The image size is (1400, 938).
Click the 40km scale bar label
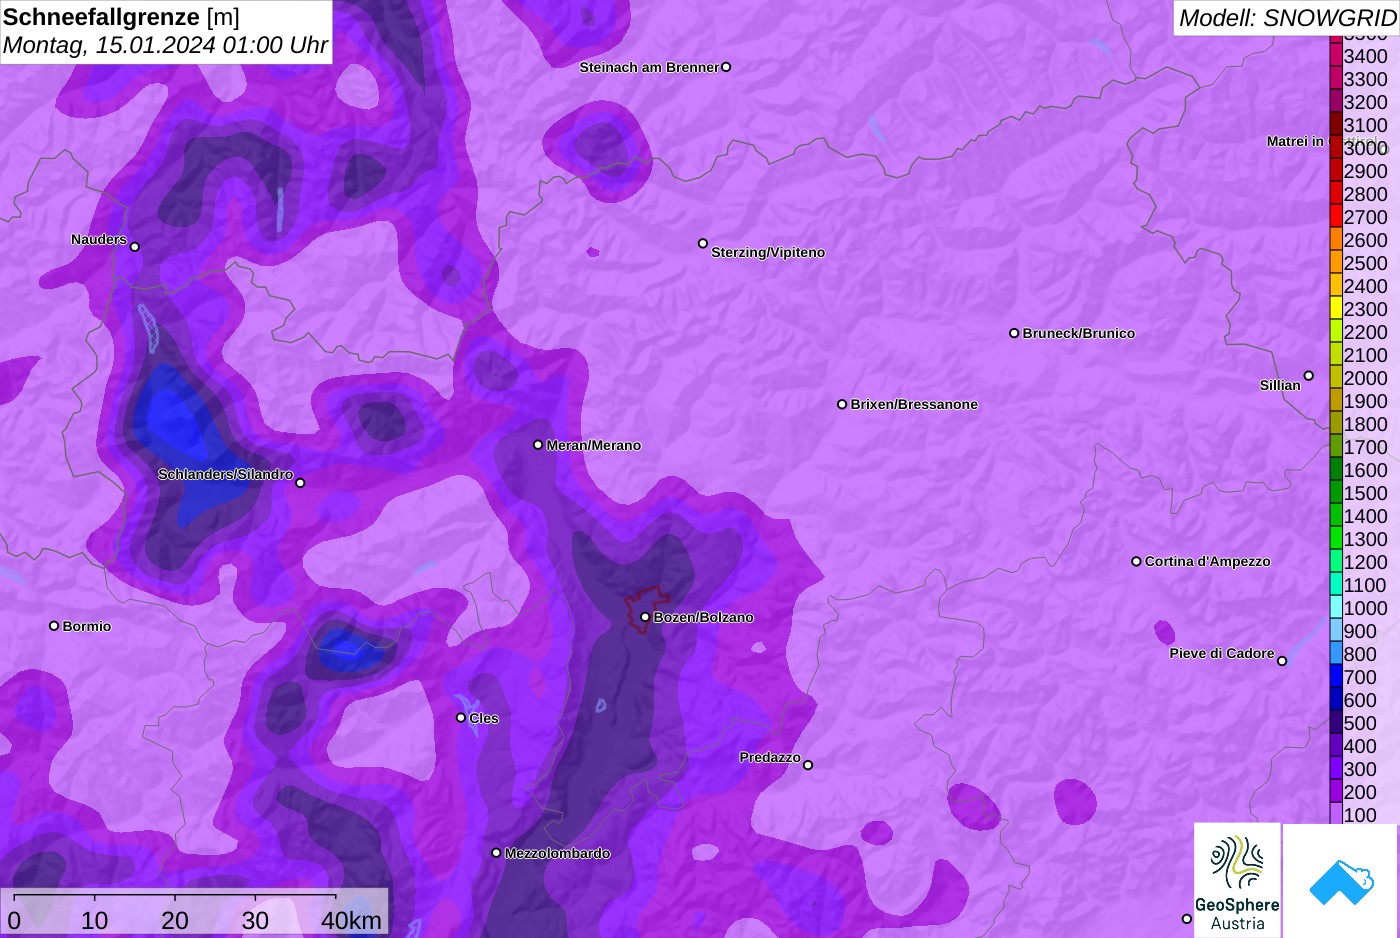[351, 920]
